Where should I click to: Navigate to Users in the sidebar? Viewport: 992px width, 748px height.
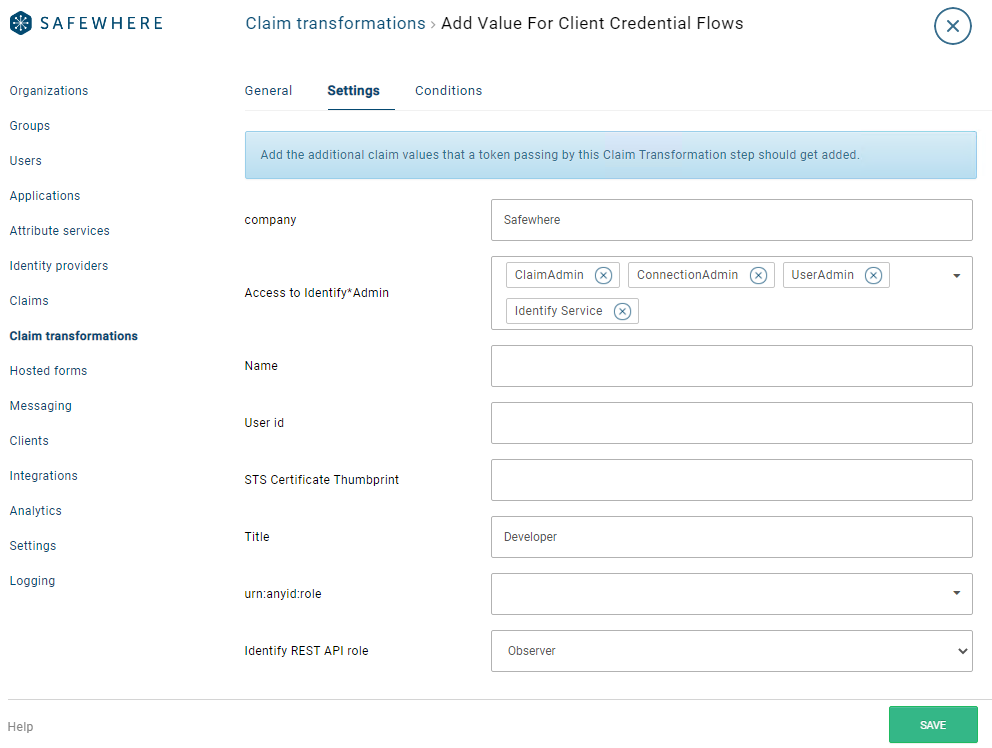[x=25, y=161]
